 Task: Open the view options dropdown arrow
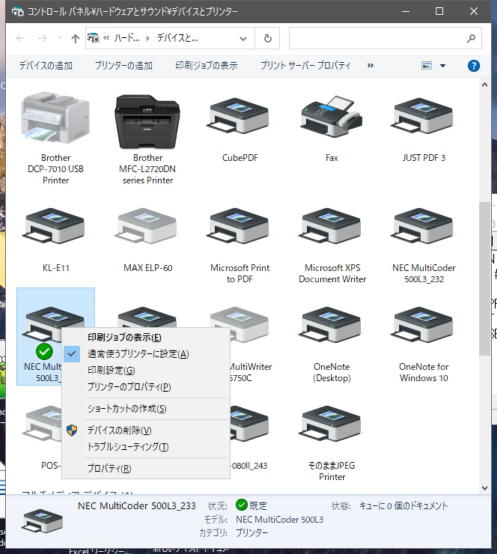(443, 66)
